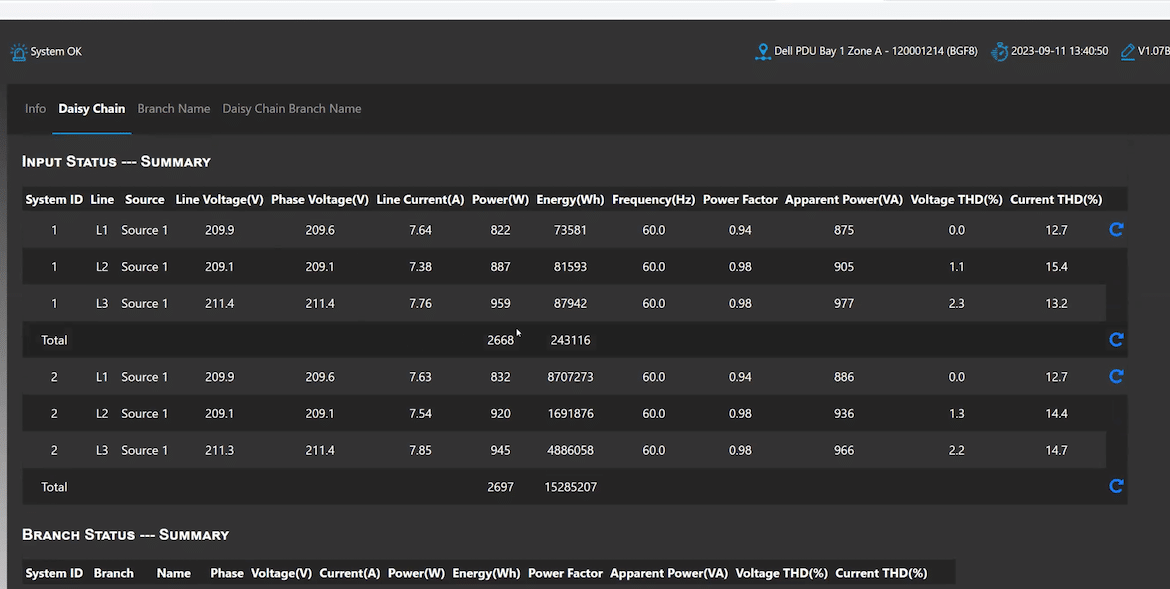Click power value 822
Viewport: 1170px width, 589px height.
pos(500,230)
